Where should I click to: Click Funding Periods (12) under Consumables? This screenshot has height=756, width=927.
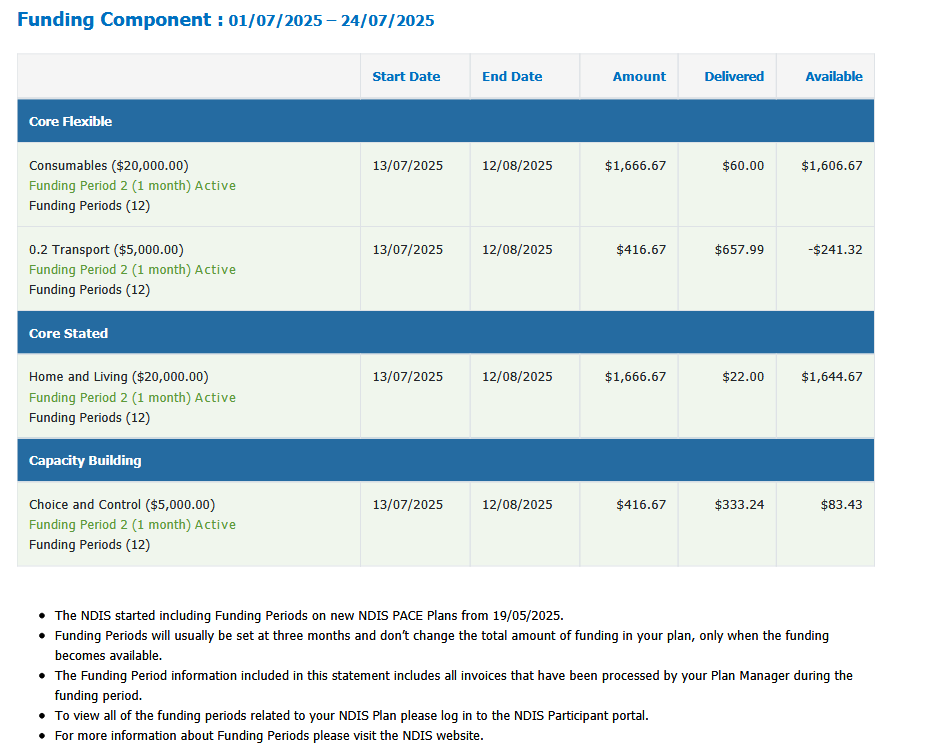[x=89, y=206]
